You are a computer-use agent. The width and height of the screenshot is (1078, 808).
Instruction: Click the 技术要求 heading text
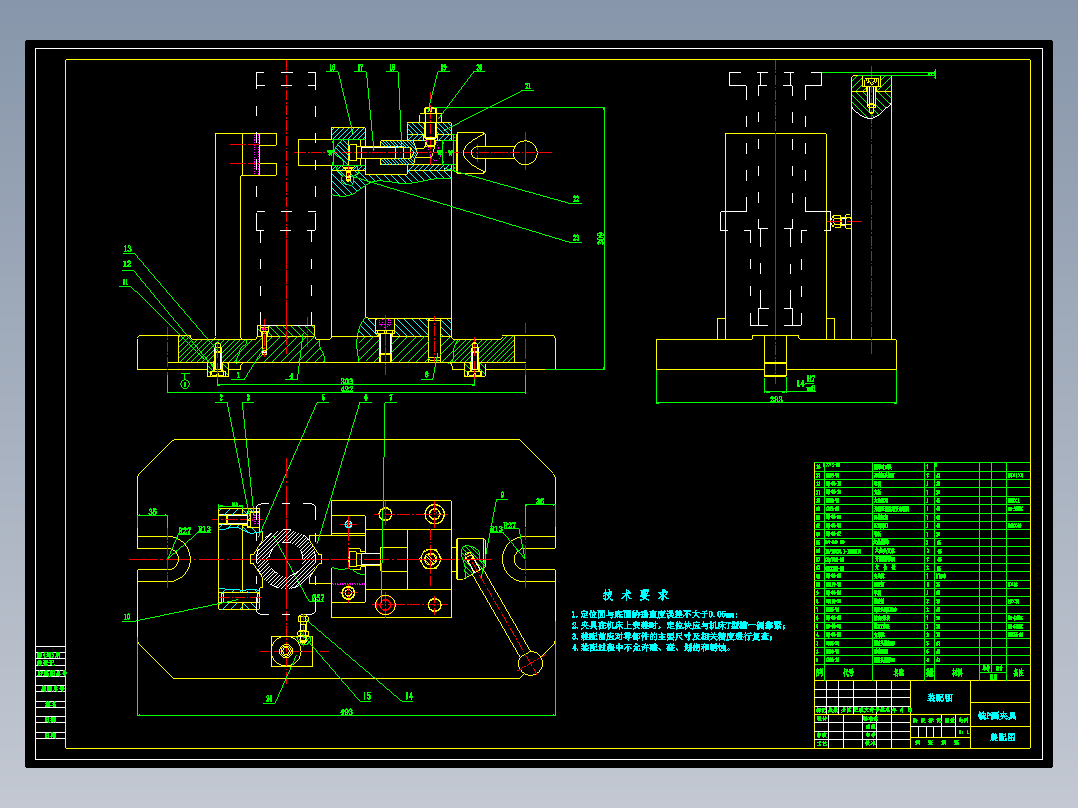point(635,595)
